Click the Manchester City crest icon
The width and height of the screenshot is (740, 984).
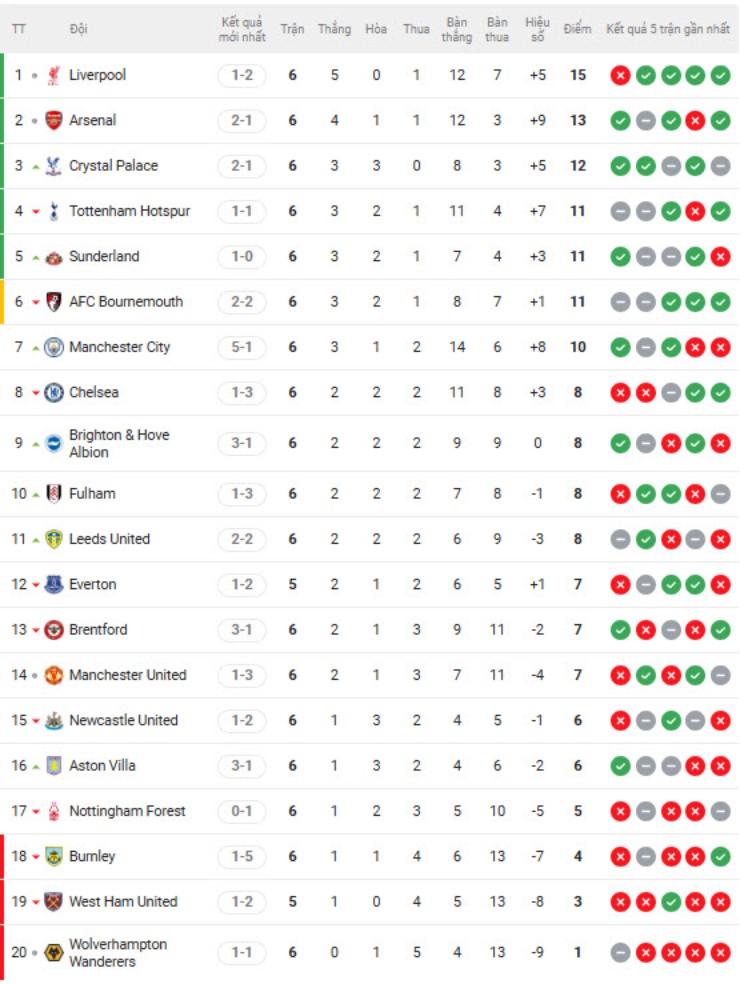pyautogui.click(x=54, y=347)
